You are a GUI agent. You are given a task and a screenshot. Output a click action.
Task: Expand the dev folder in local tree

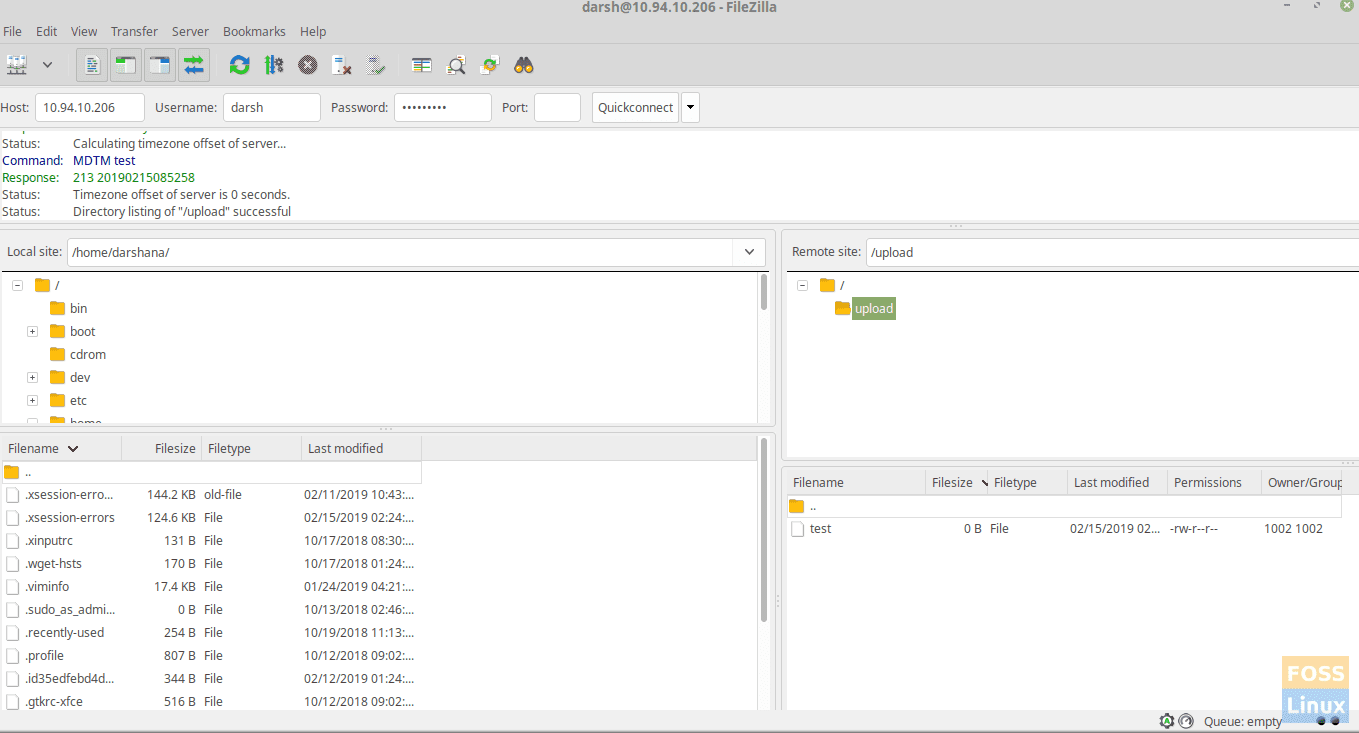pyautogui.click(x=32, y=377)
